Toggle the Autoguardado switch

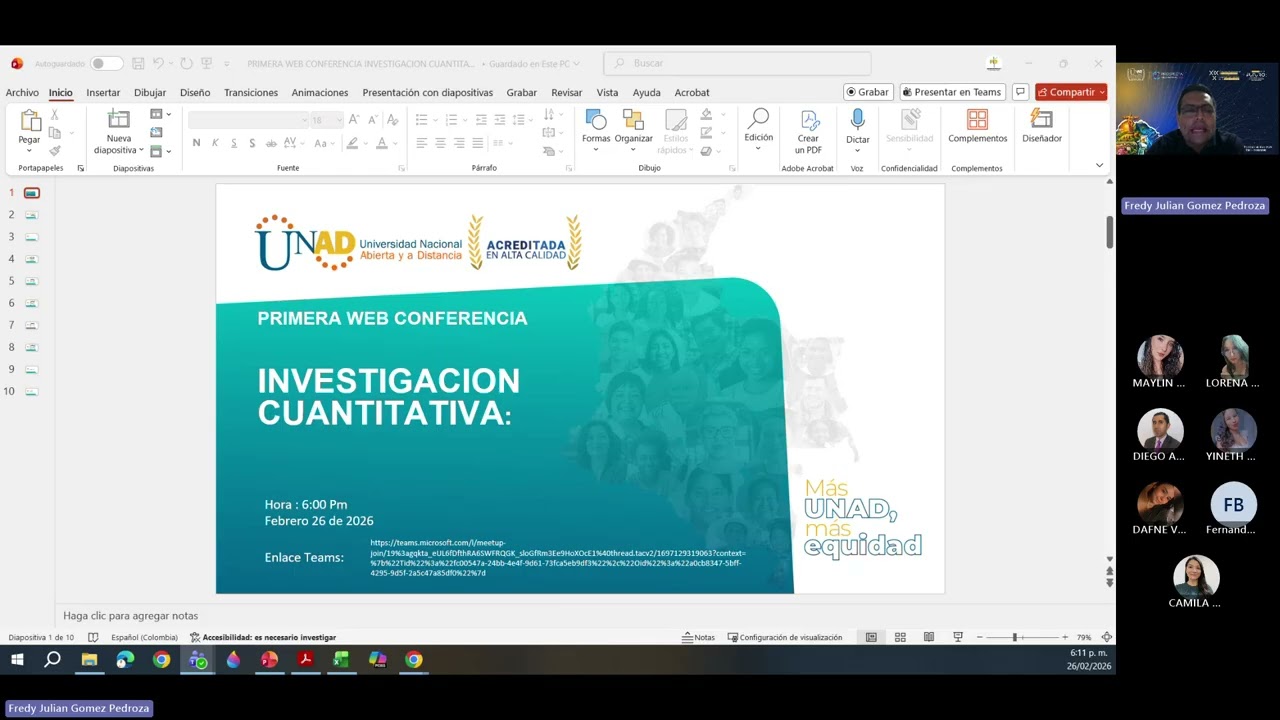point(106,63)
